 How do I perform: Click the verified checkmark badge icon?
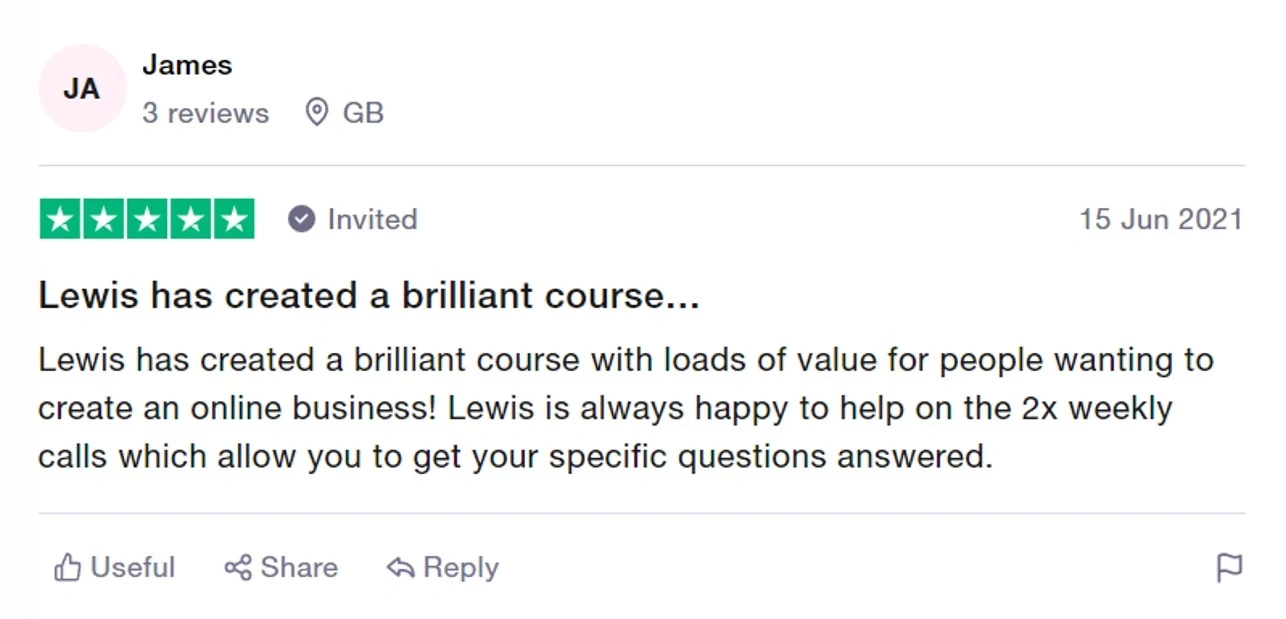[x=301, y=219]
